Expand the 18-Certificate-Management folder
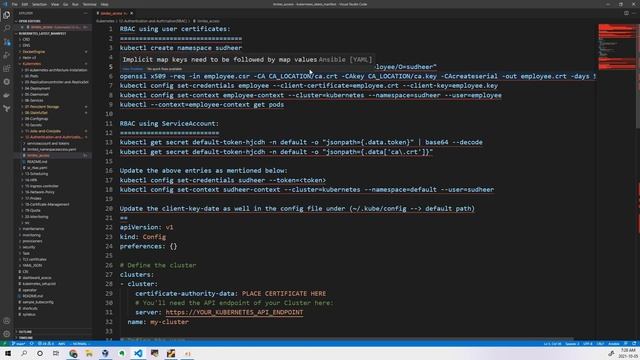Image resolution: width=640 pixels, height=360 pixels. coord(47,204)
